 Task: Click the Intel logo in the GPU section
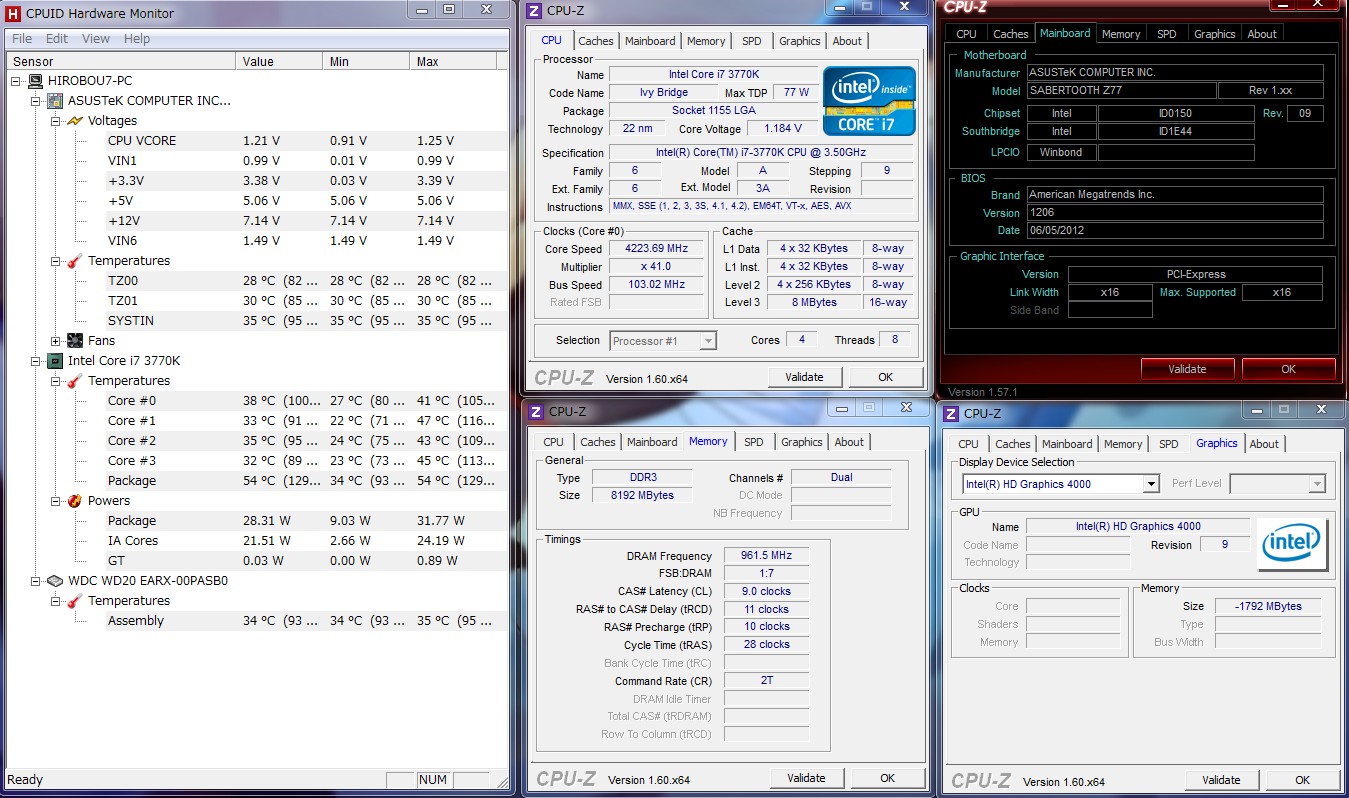point(1292,543)
